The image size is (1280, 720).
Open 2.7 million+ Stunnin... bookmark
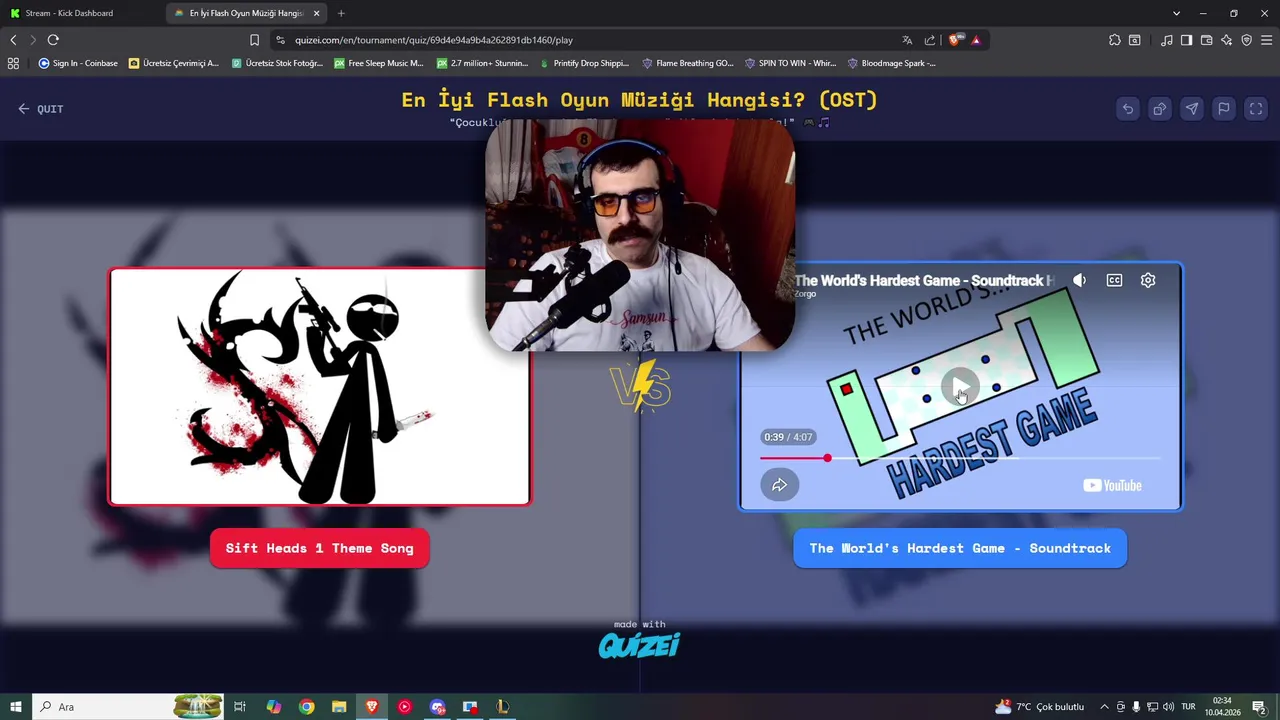pyautogui.click(x=482, y=63)
